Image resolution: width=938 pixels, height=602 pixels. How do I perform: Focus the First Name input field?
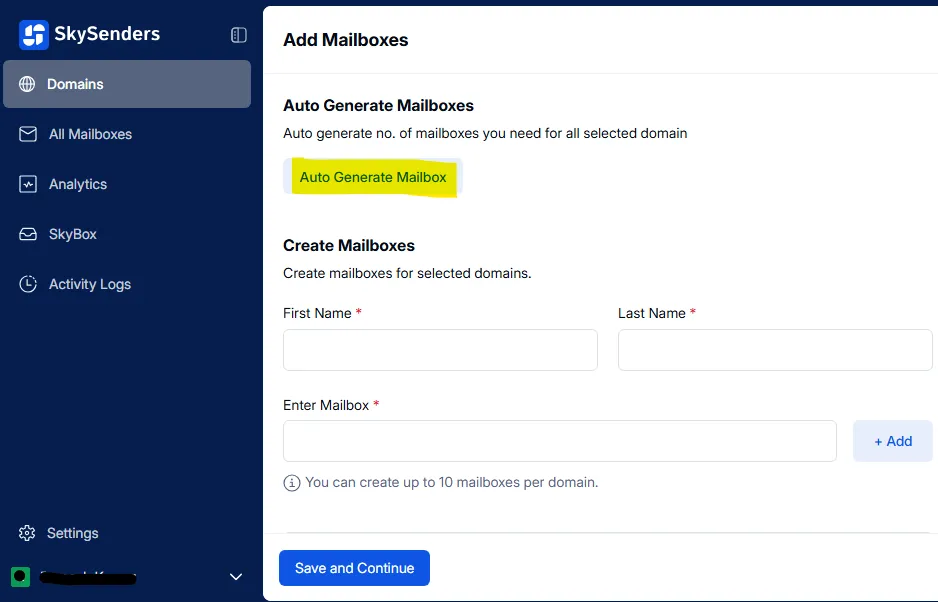coord(440,351)
